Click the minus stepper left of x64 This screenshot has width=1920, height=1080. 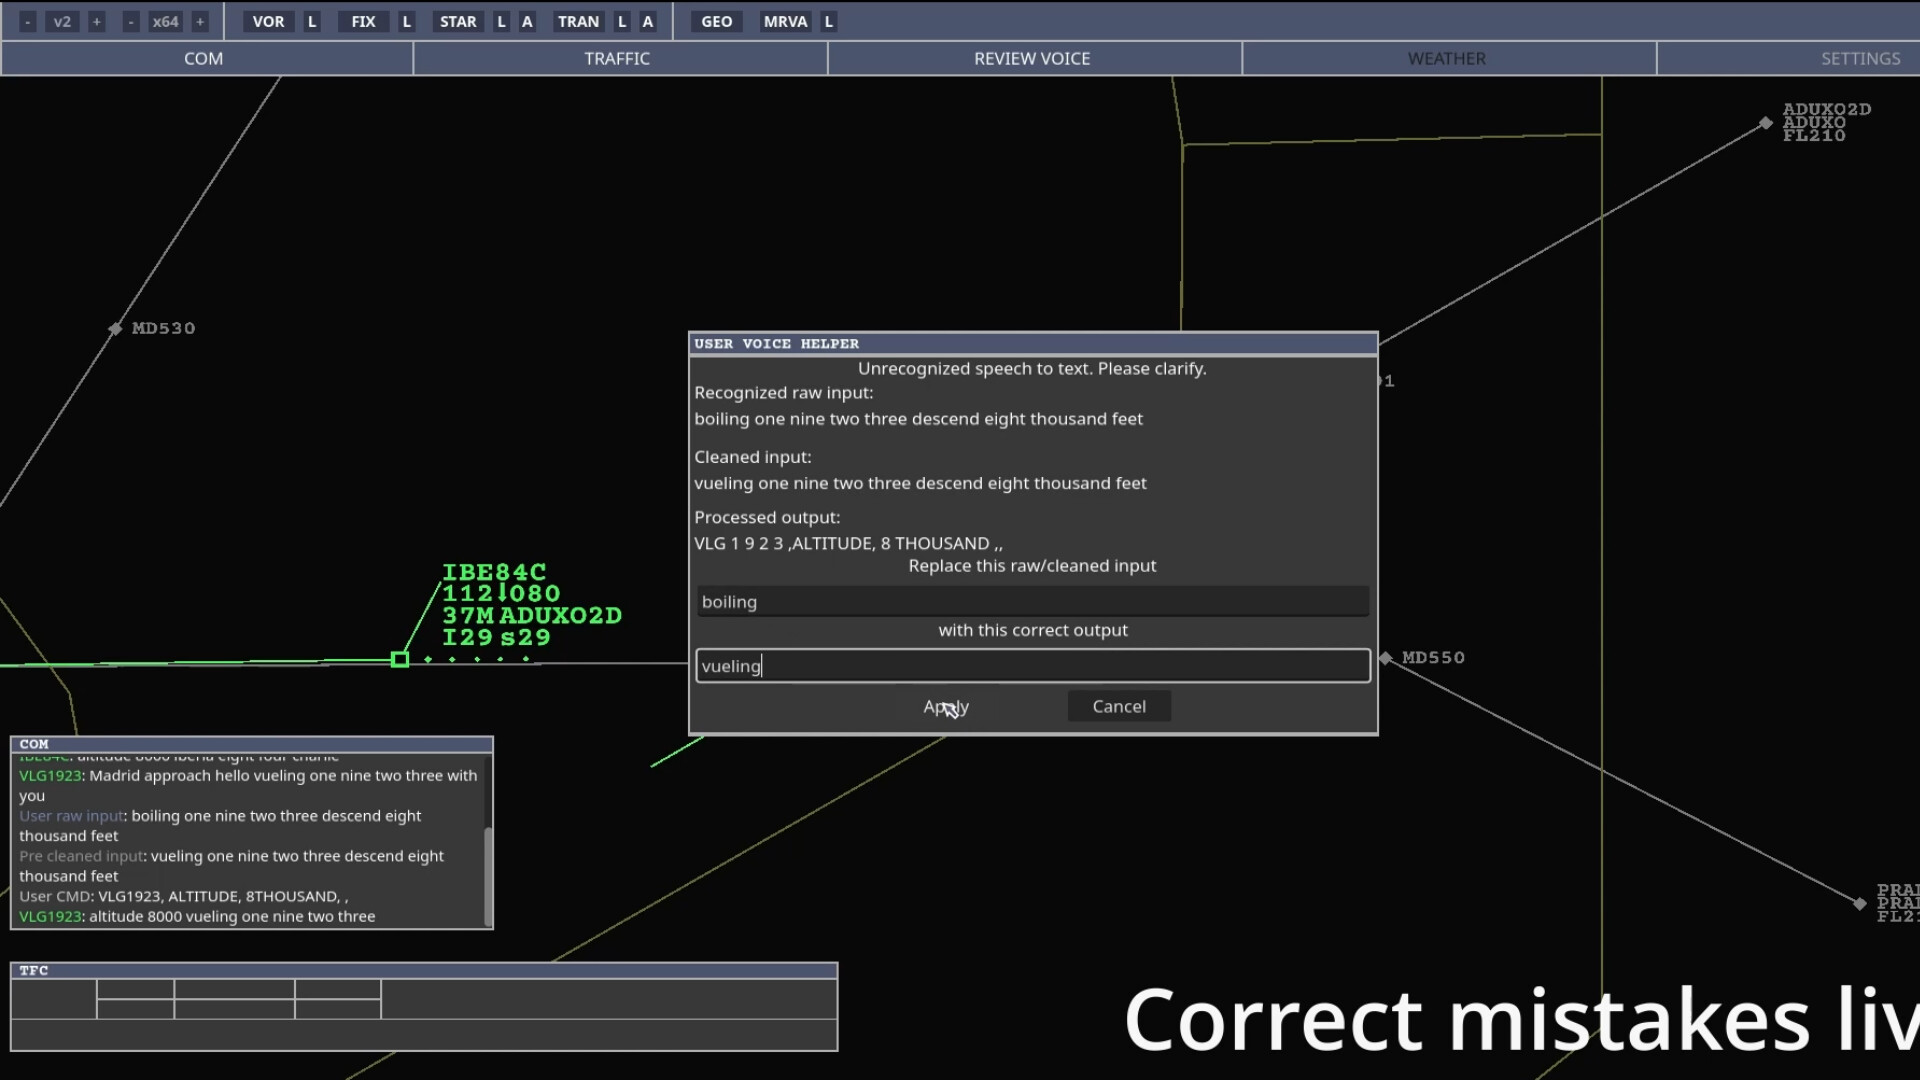point(131,21)
